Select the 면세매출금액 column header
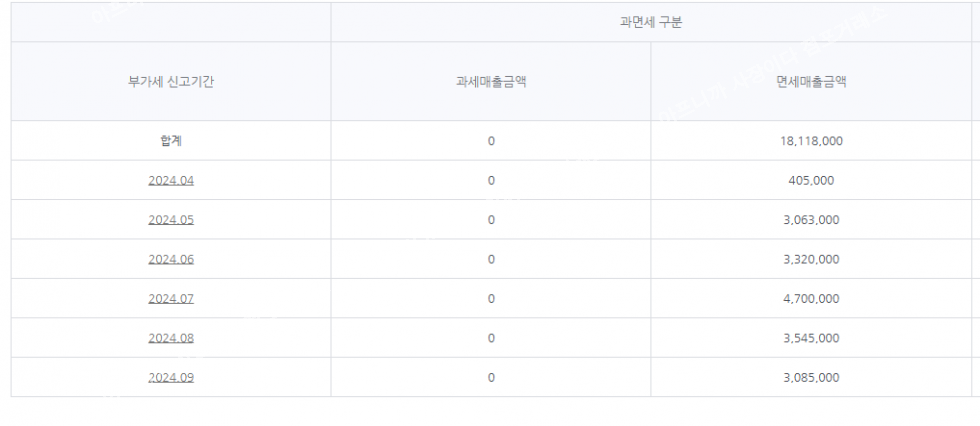The height and width of the screenshot is (426, 980). pyautogui.click(x=811, y=82)
